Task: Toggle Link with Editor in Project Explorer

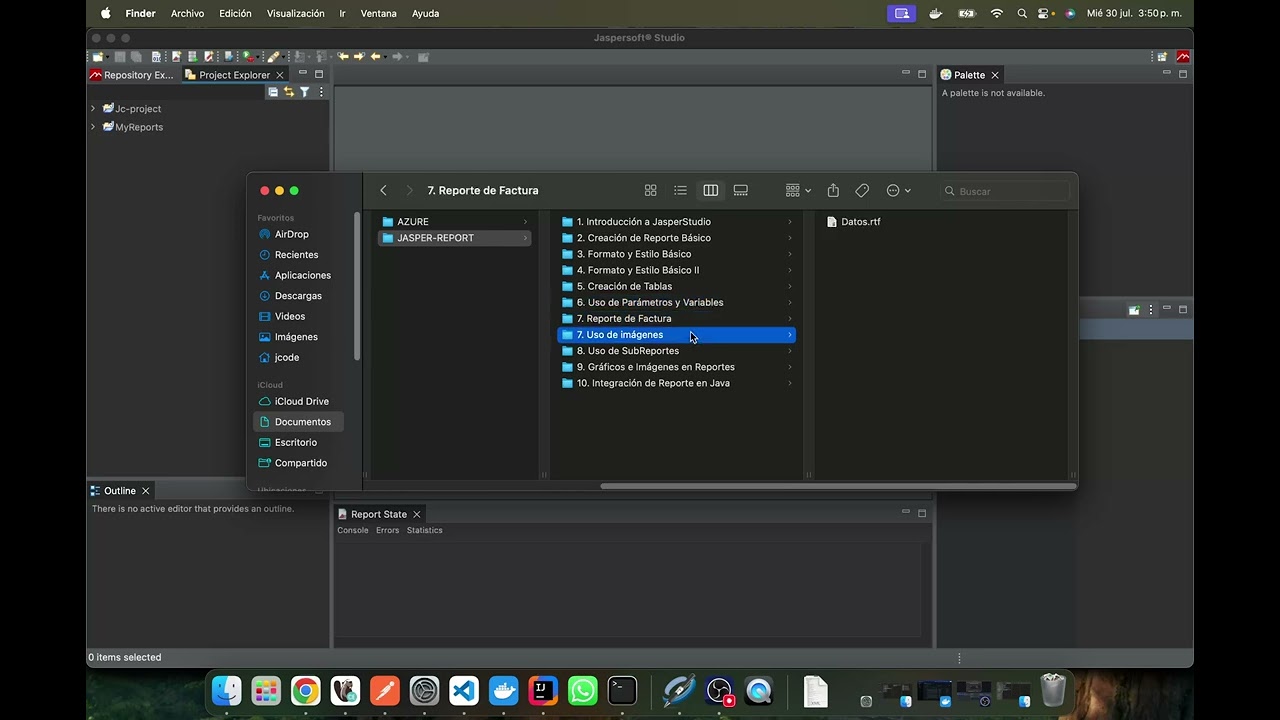Action: pyautogui.click(x=289, y=92)
